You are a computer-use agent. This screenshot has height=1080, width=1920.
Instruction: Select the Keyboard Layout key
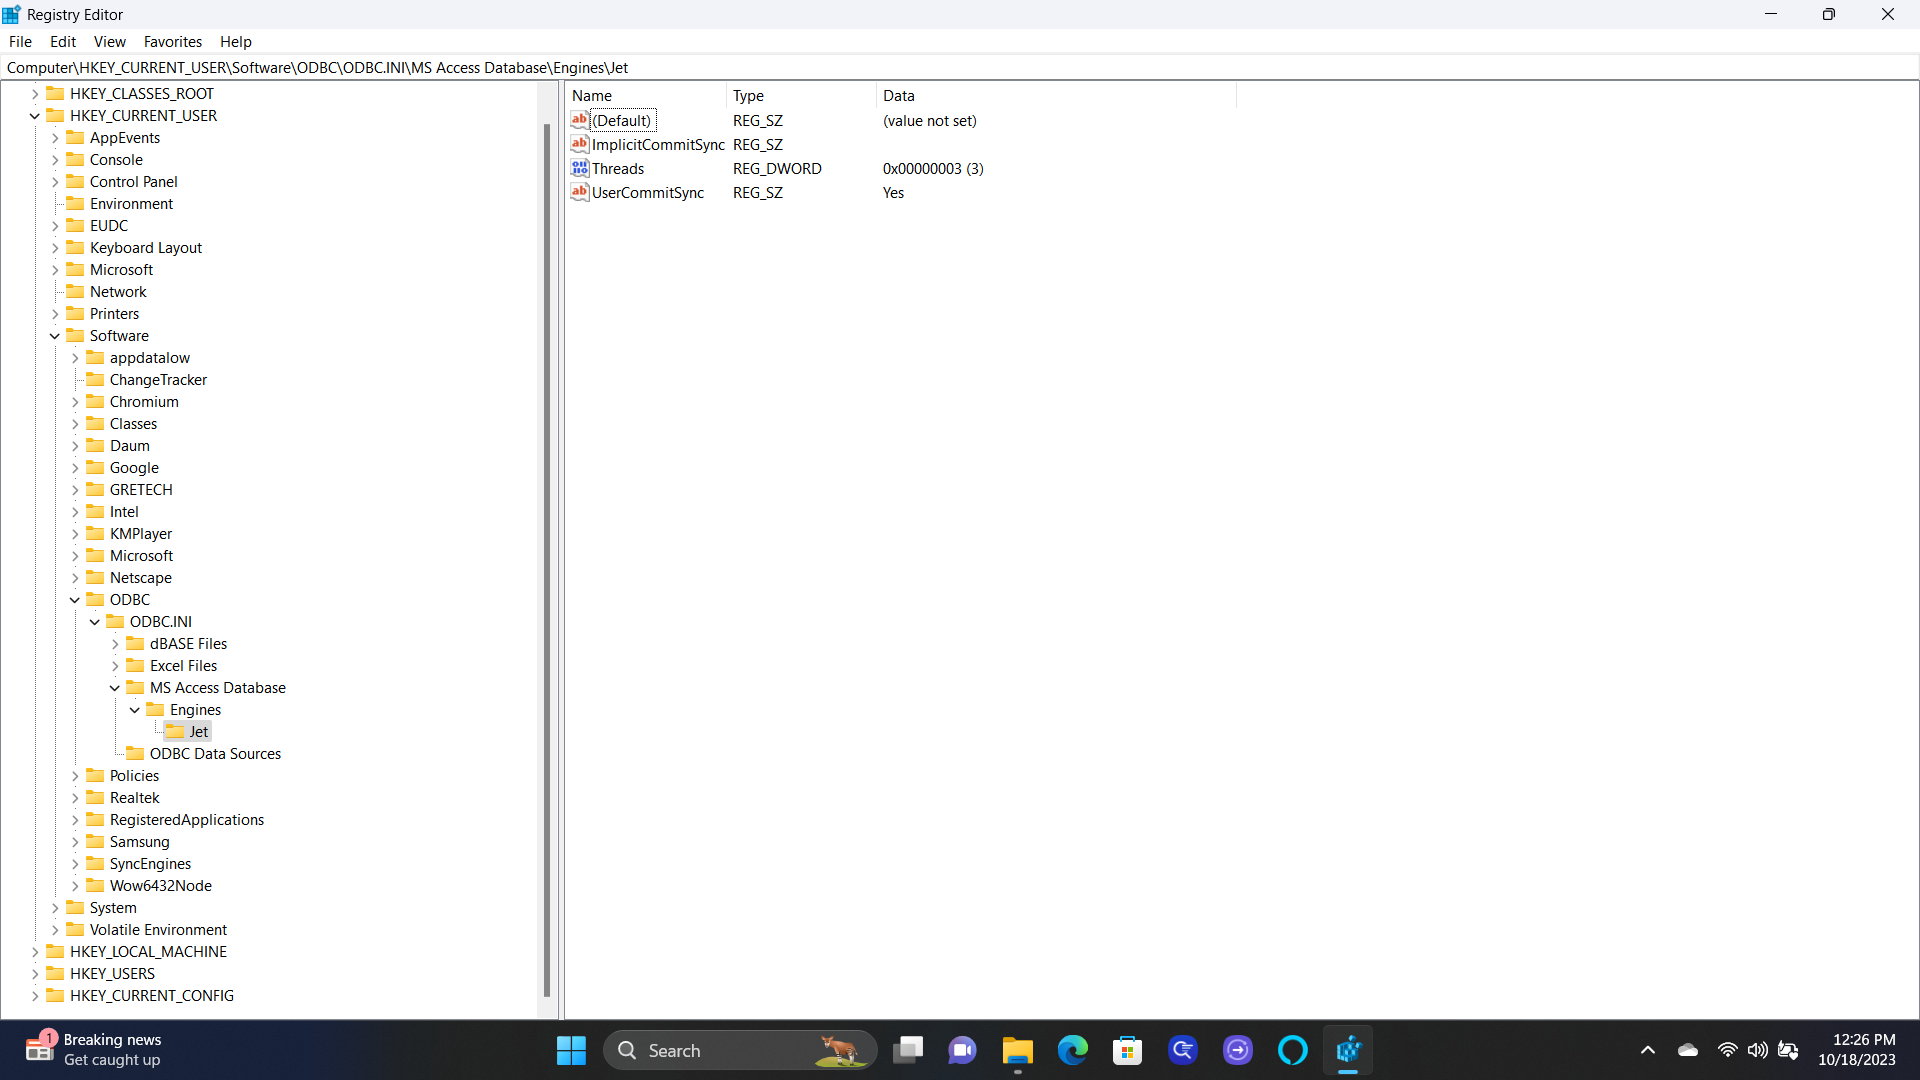pos(146,247)
